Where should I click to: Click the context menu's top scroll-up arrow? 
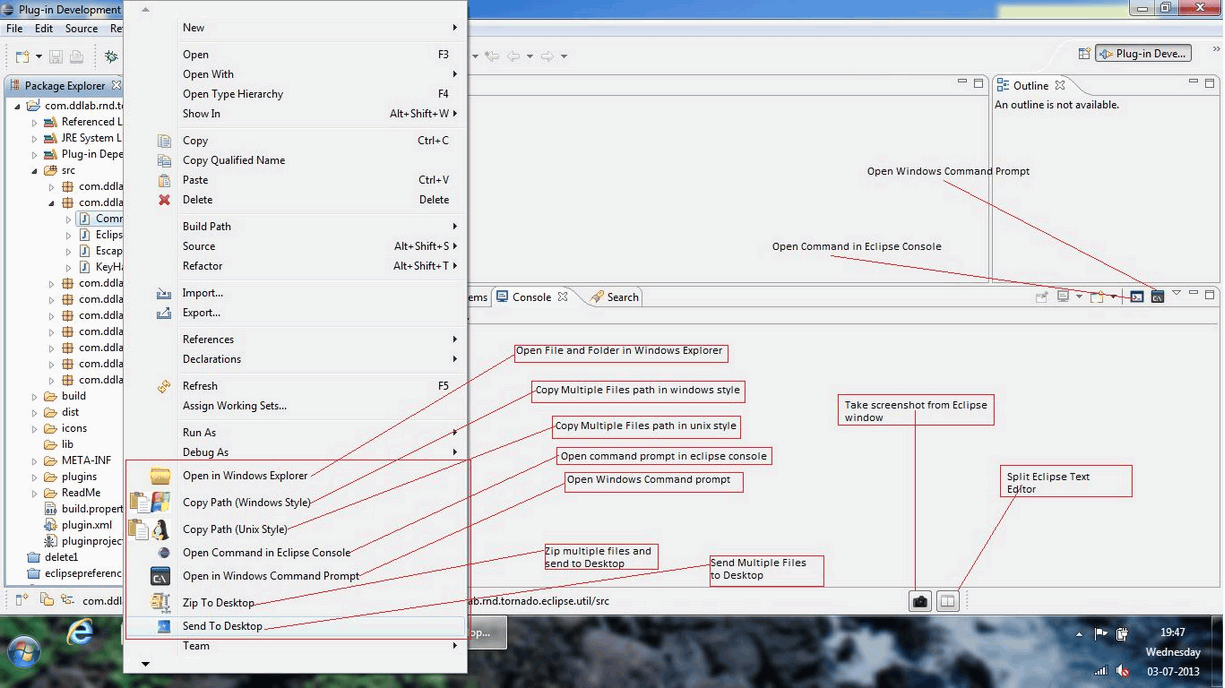coord(145,10)
